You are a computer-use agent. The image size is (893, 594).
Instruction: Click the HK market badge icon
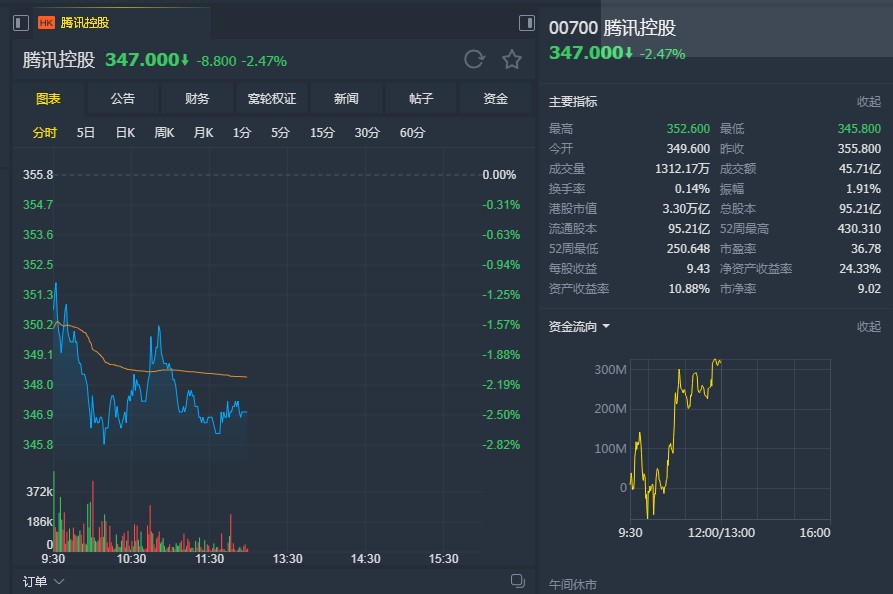click(46, 23)
